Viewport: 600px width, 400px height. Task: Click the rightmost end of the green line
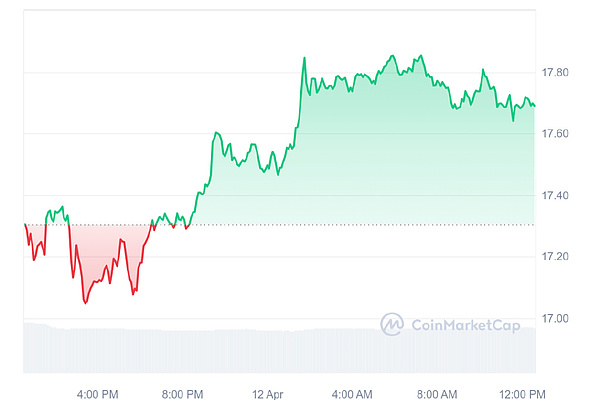[x=534, y=106]
